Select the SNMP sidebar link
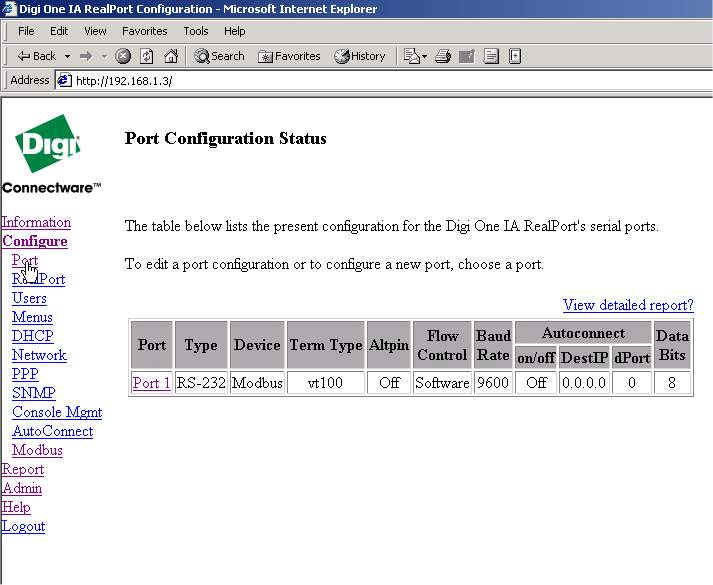713x585 pixels. point(33,393)
